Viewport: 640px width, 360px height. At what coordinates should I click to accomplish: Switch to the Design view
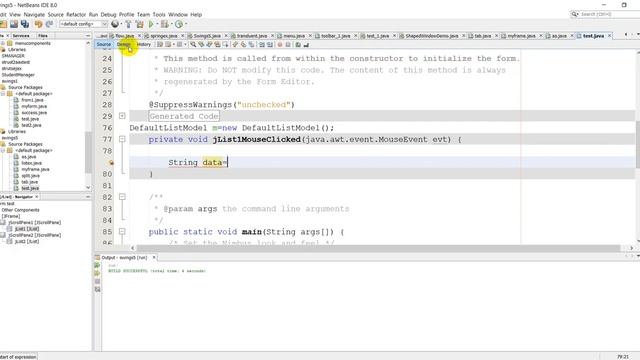click(124, 44)
